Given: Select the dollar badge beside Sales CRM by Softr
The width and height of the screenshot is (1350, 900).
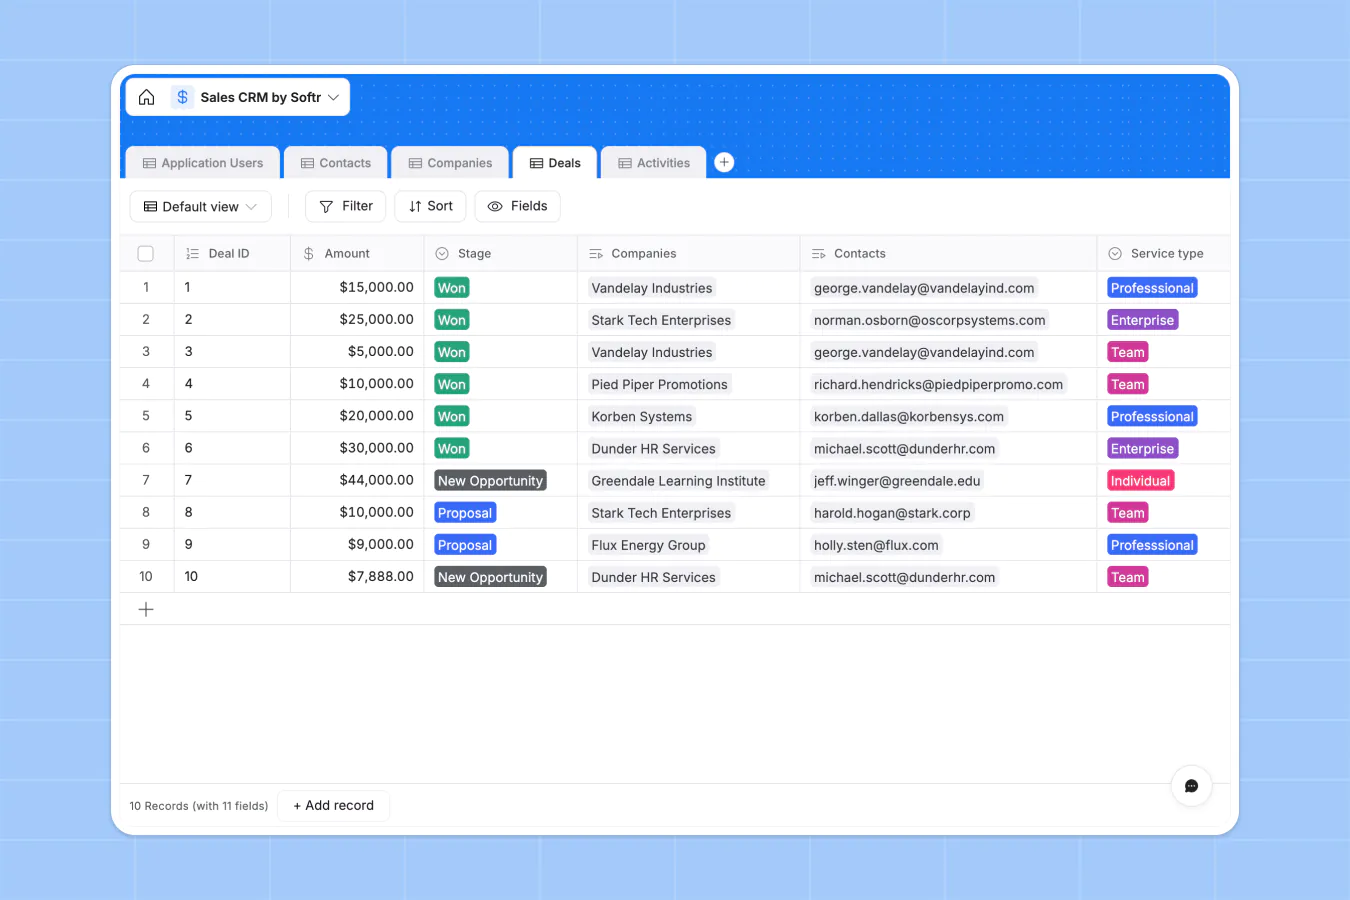Looking at the screenshot, I should coord(182,97).
